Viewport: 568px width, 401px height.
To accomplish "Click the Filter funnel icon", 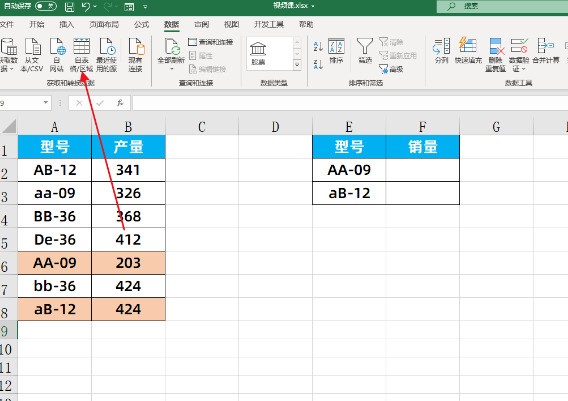I will click(x=365, y=46).
